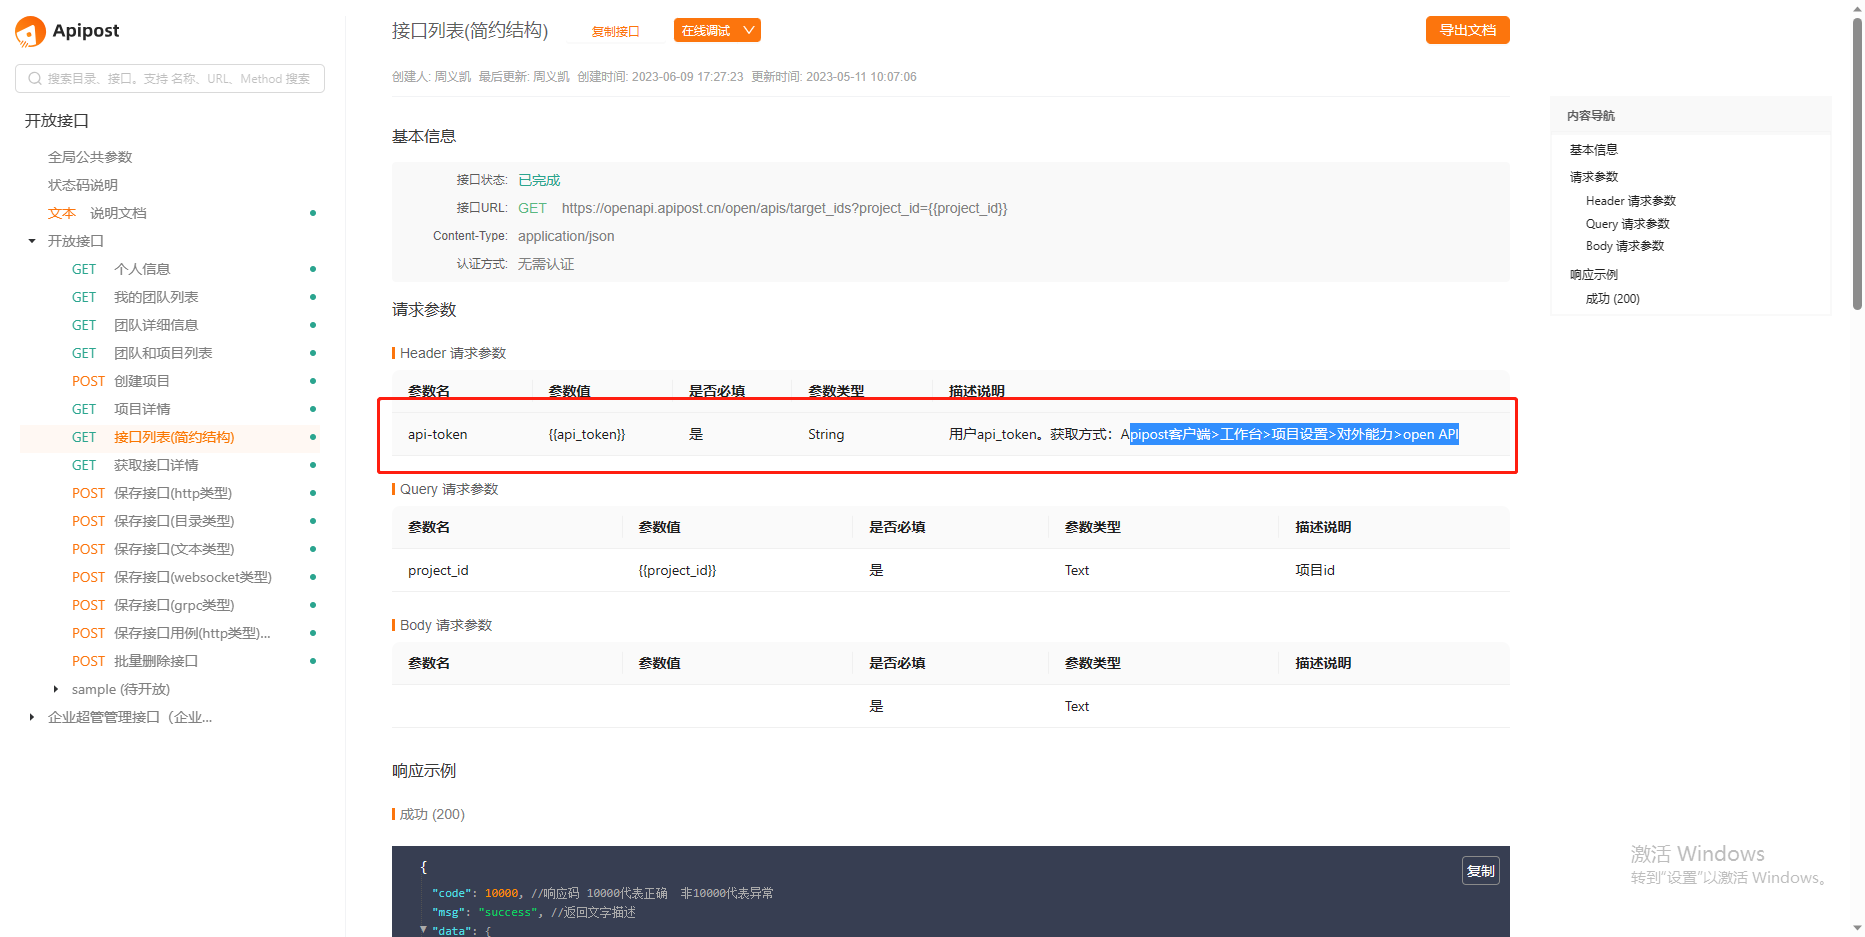1865x937 pixels.
Task: Click the project_id parameter name
Action: click(438, 570)
